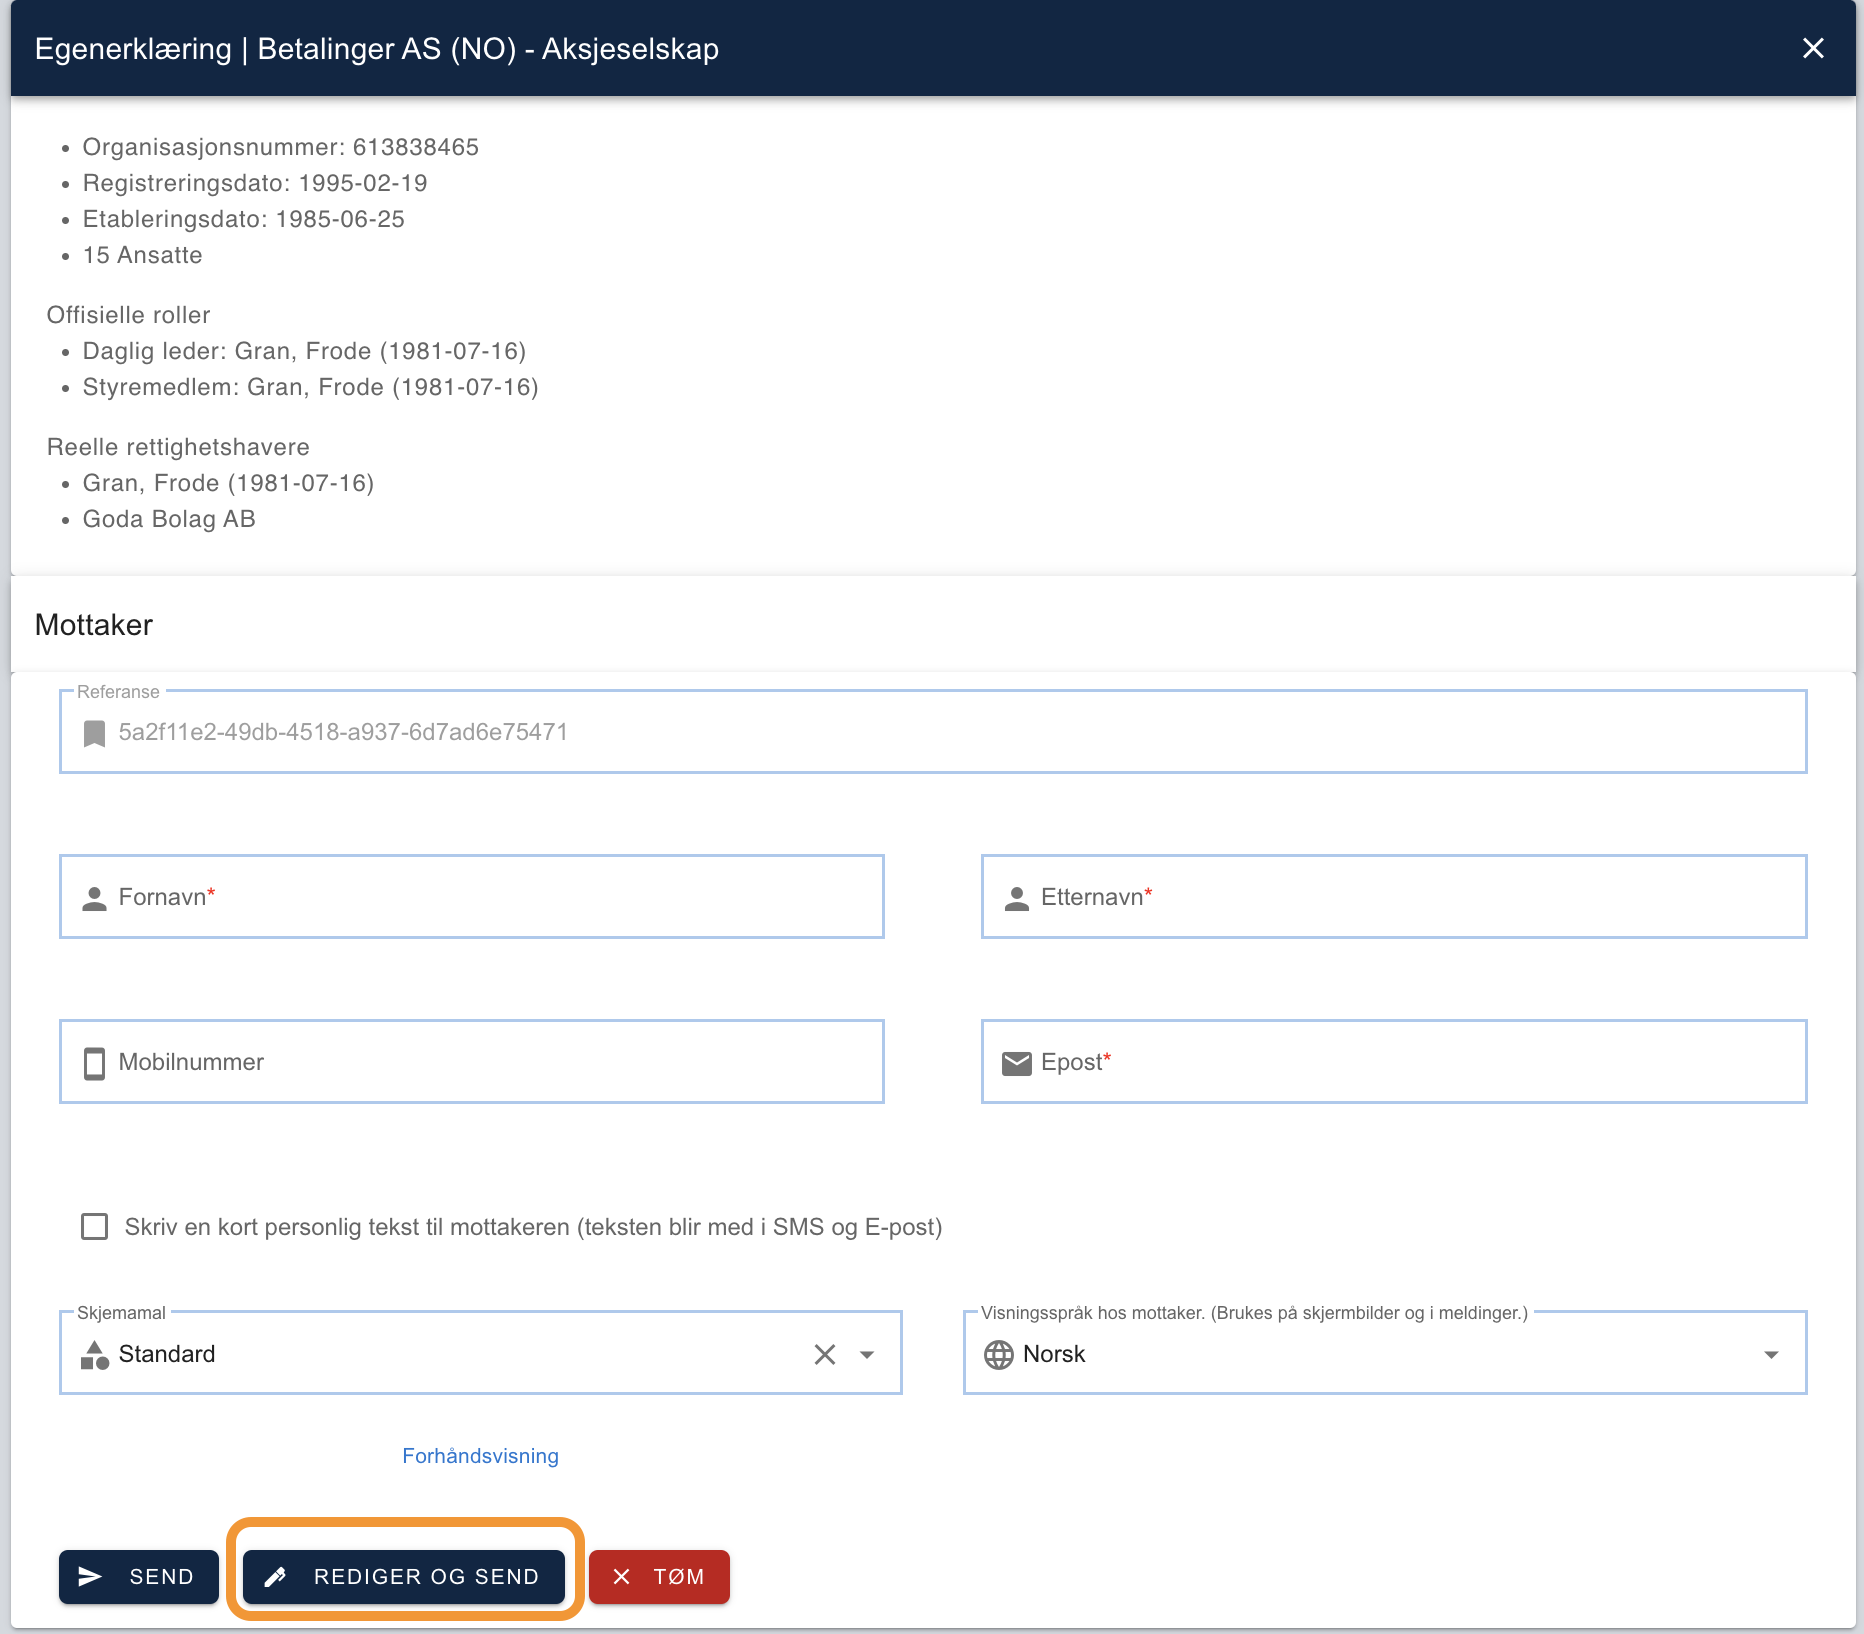Enable the personal text to recipient checkbox
The width and height of the screenshot is (1864, 1634).
pos(94,1227)
